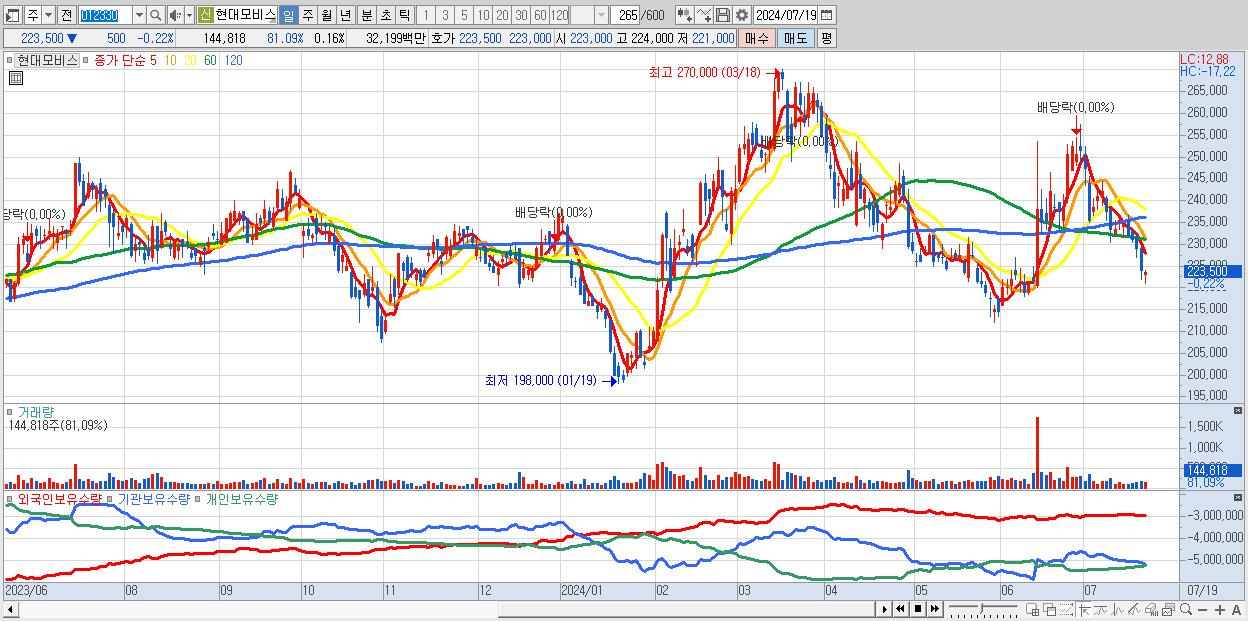This screenshot has height=621, width=1248.
Task: Click the 3D bar chart tool icon
Action: click(1151, 609)
